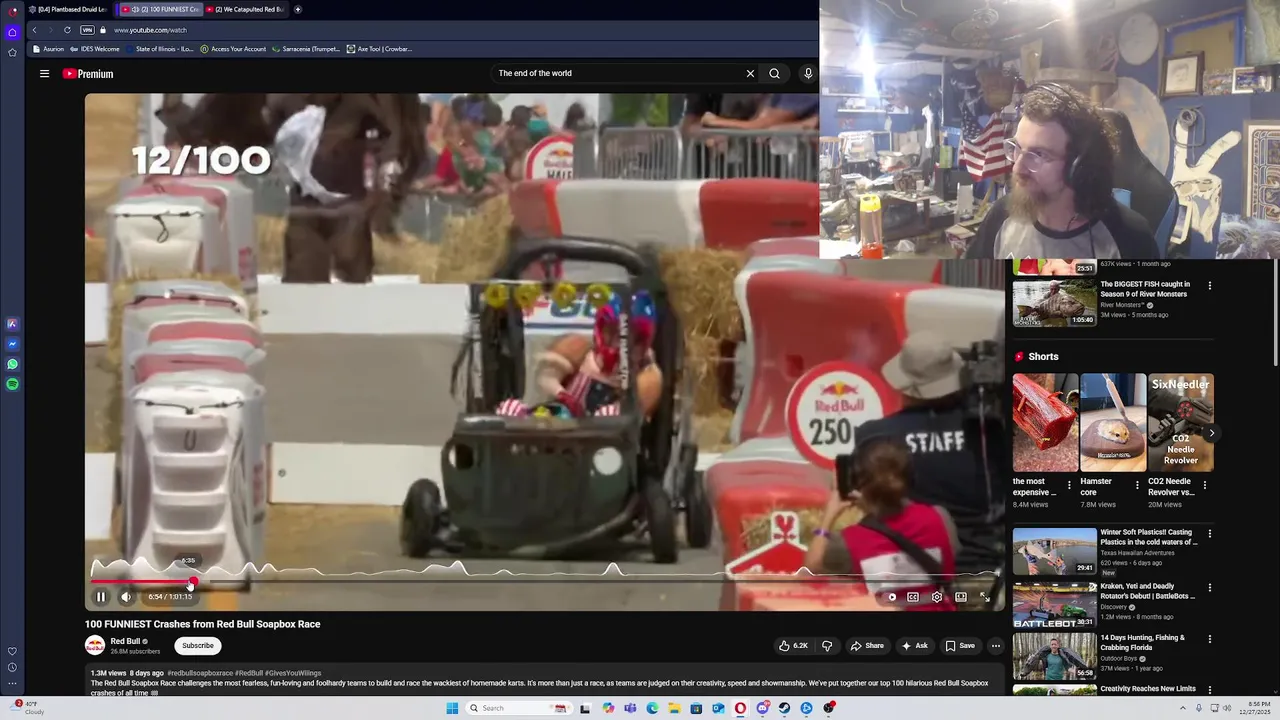1280x720 pixels.
Task: Open options for Winter Soft Plastics video
Action: [1210, 534]
